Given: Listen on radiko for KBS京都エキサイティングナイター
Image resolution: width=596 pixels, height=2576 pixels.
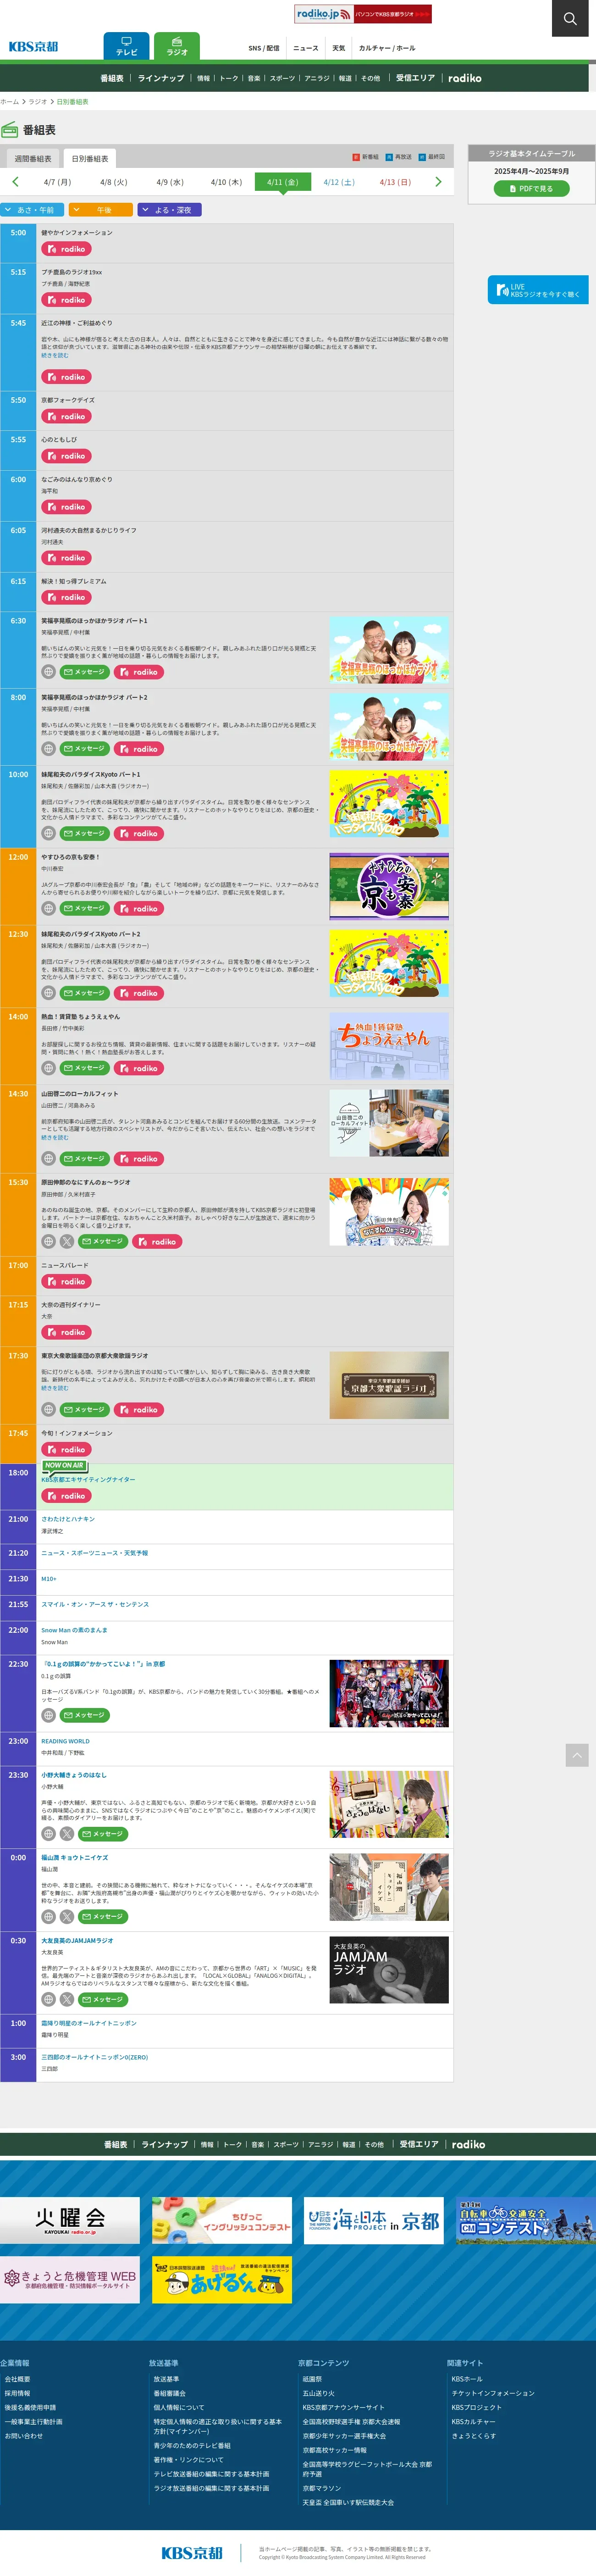Looking at the screenshot, I should coord(66,1496).
